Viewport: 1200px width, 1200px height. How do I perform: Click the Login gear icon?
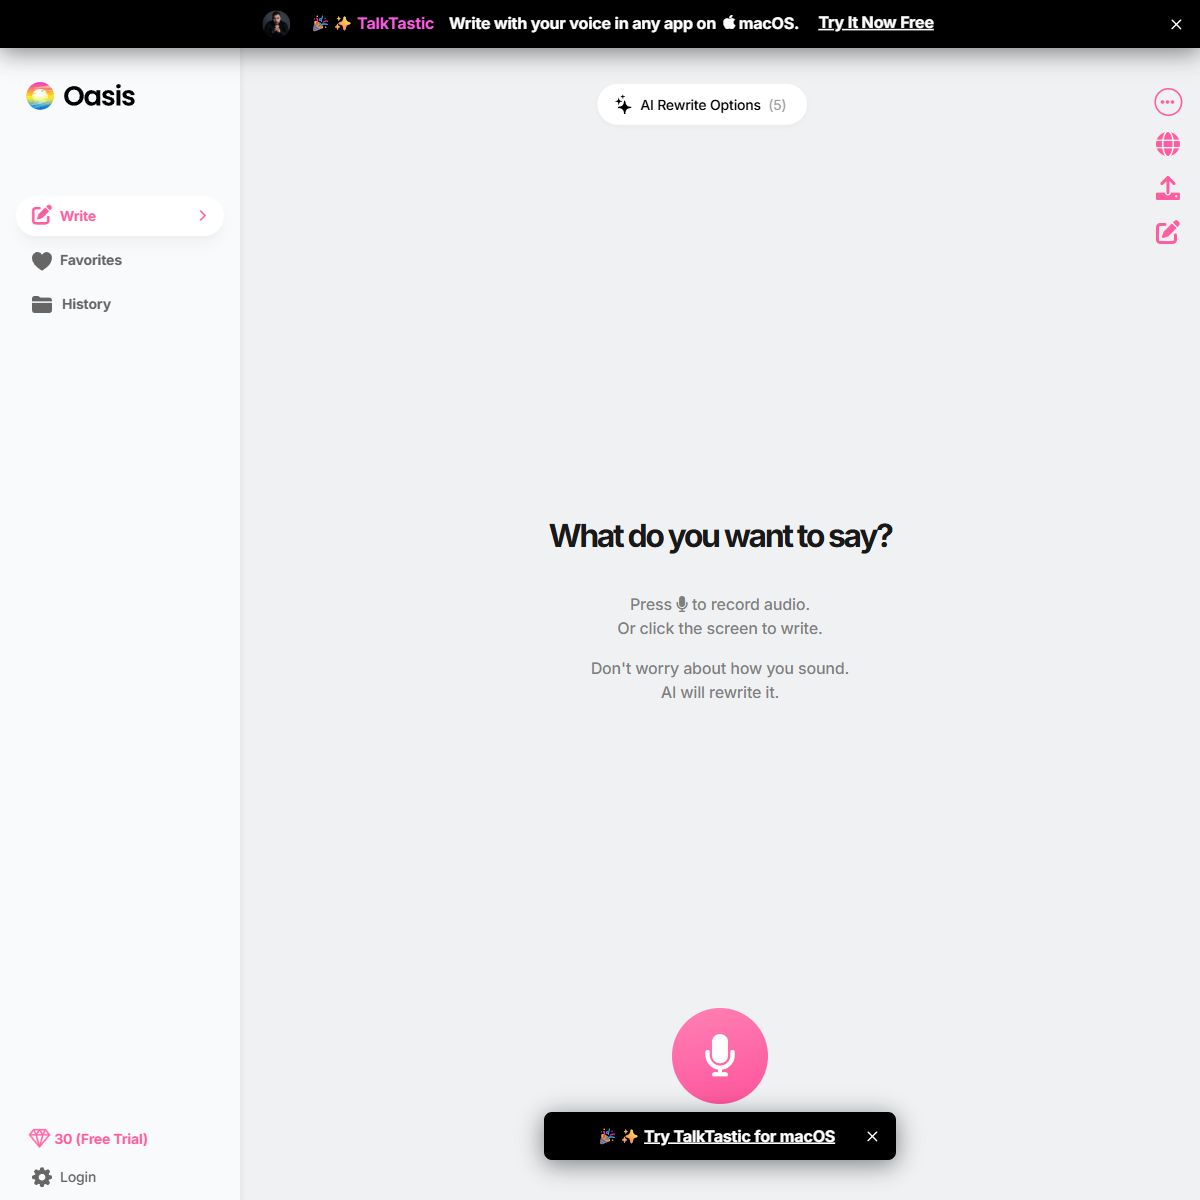pyautogui.click(x=42, y=1177)
